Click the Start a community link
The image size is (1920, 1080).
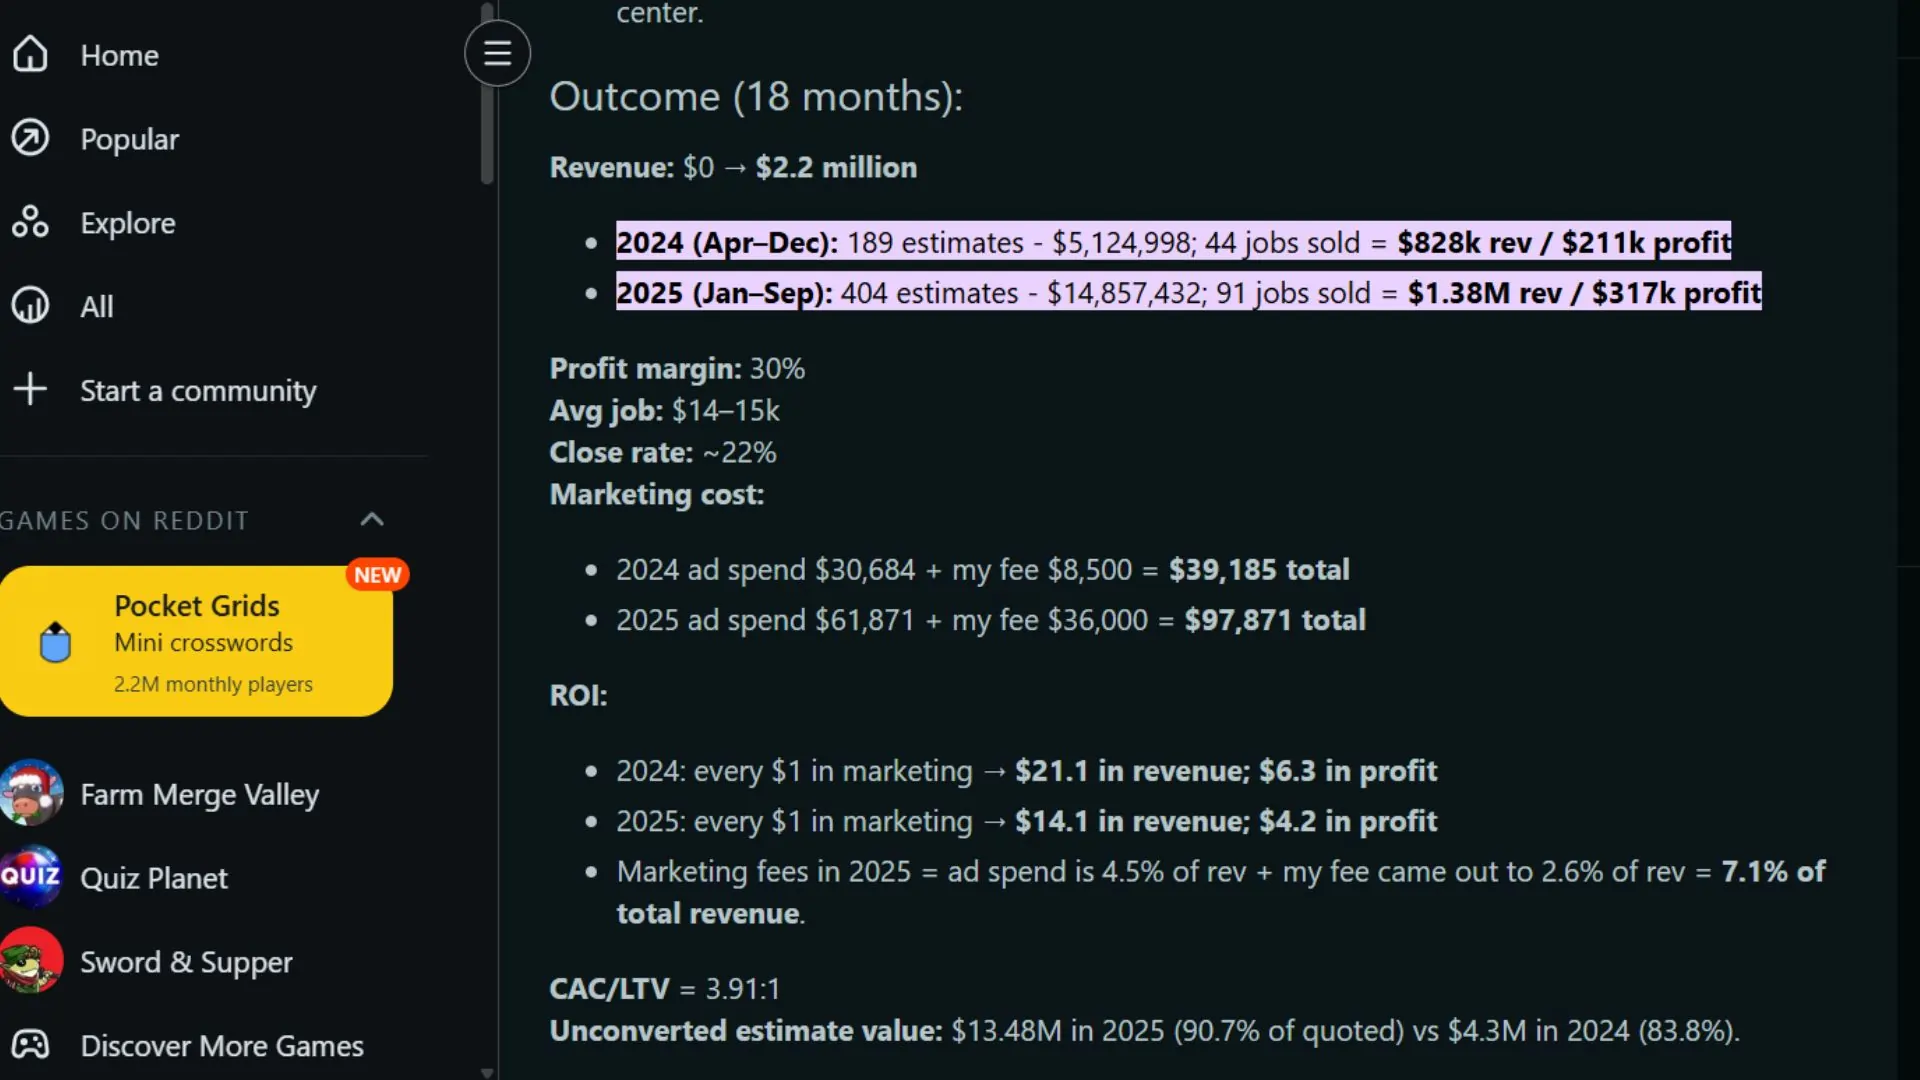(197, 390)
